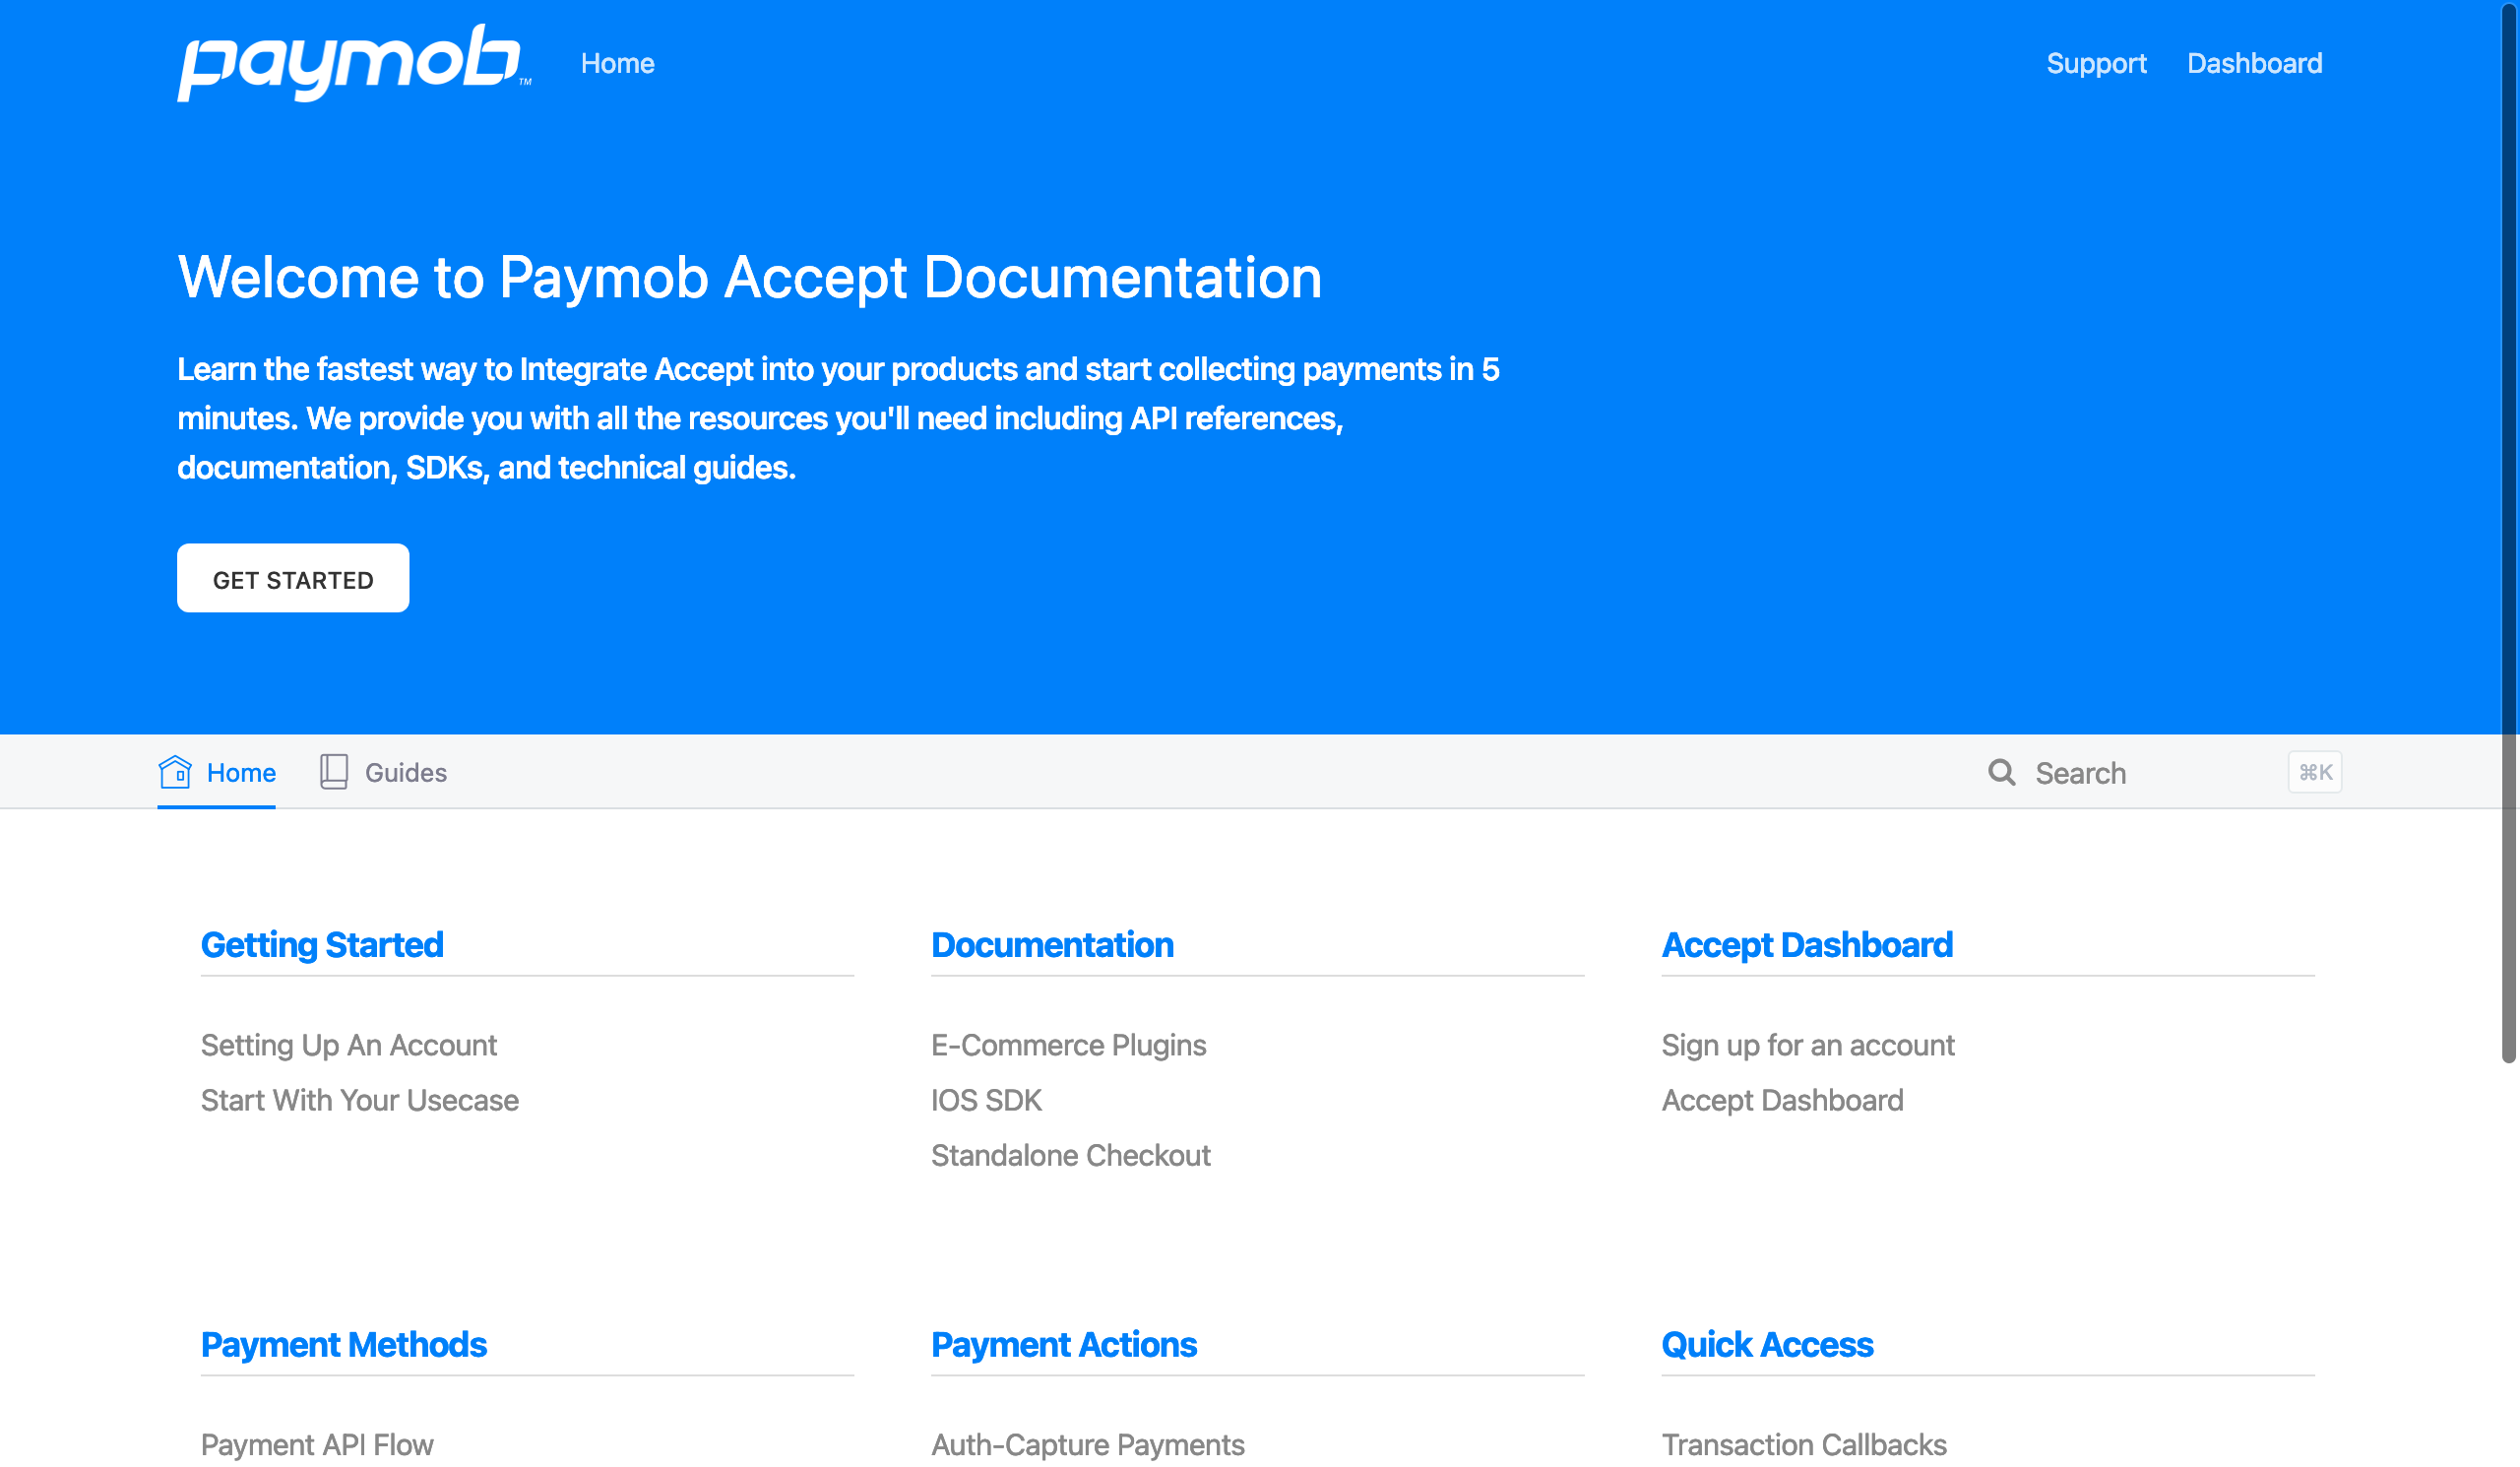Open Payment API Flow link

tap(317, 1444)
